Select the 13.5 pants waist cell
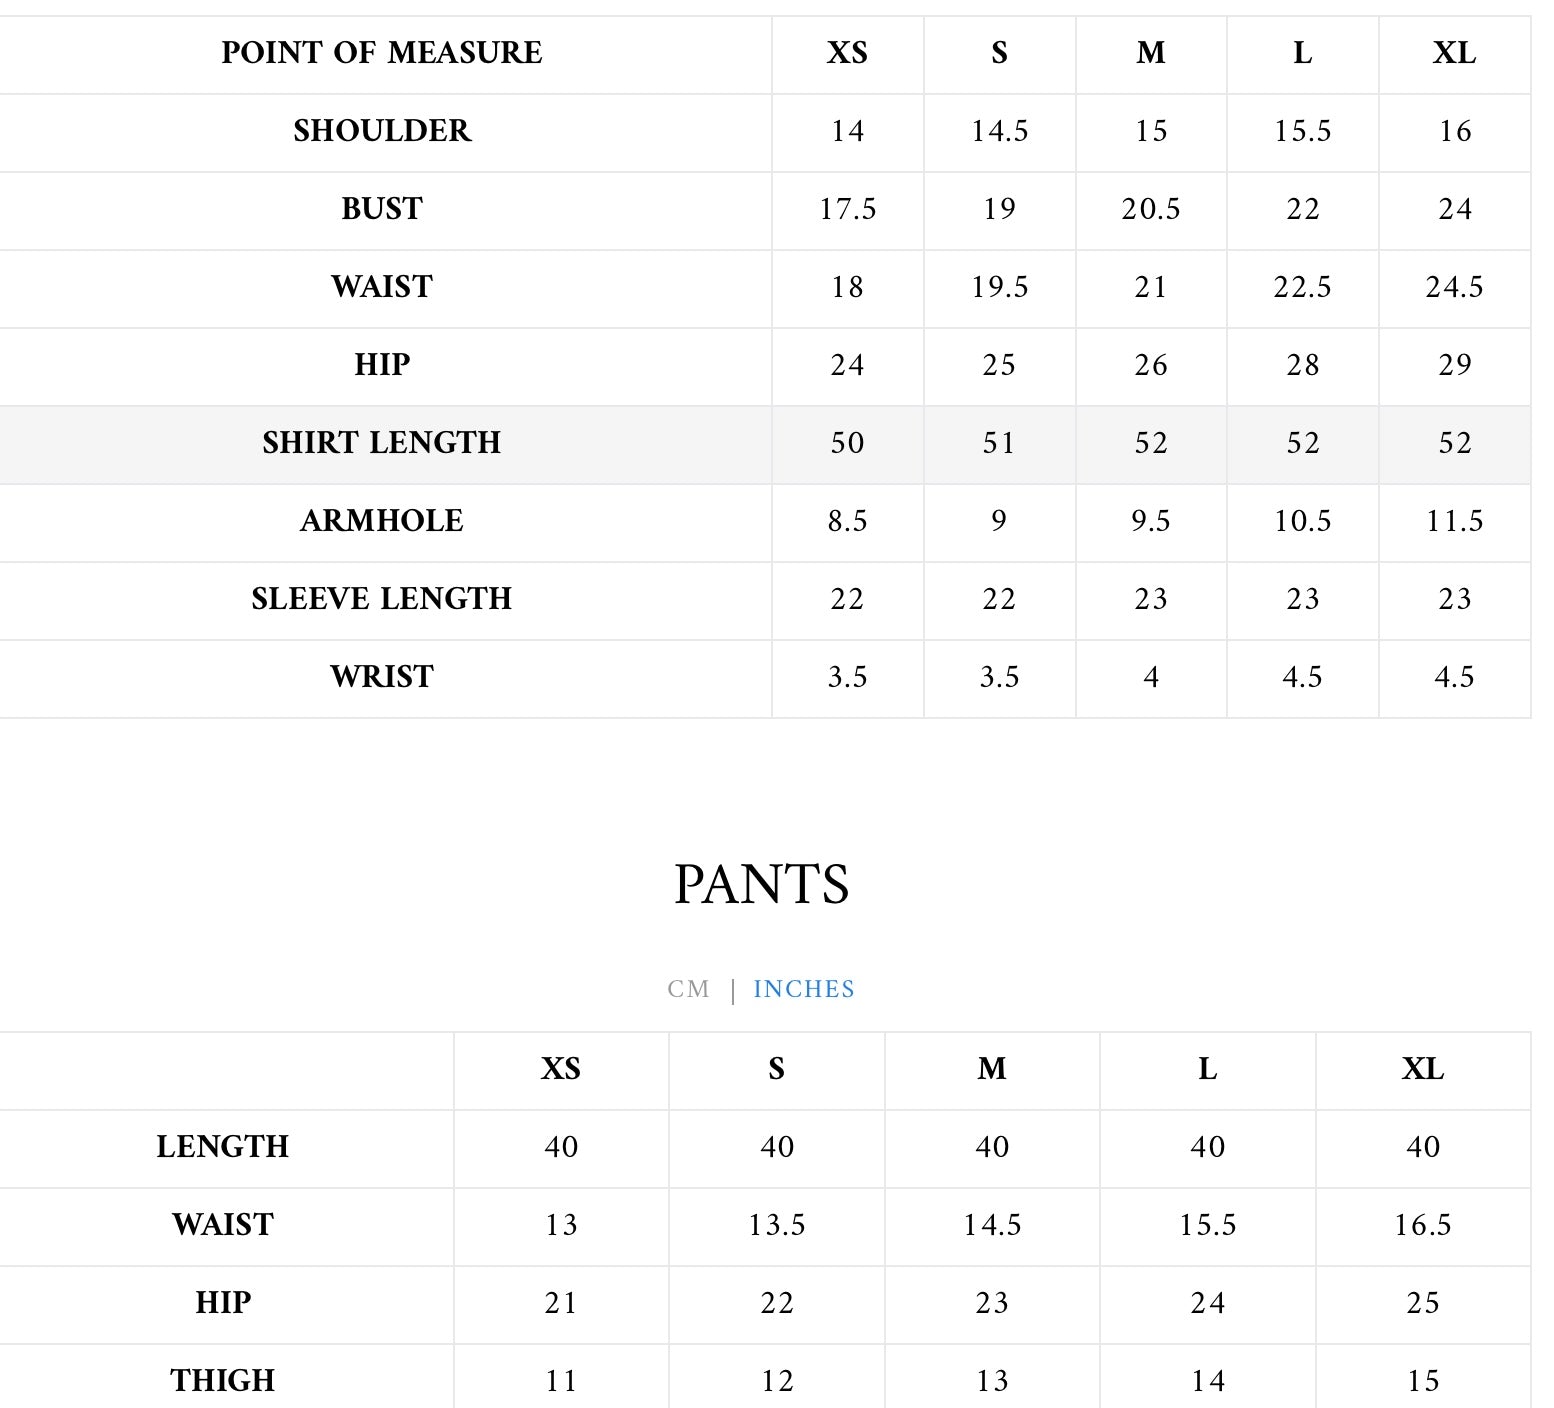 click(x=777, y=1225)
